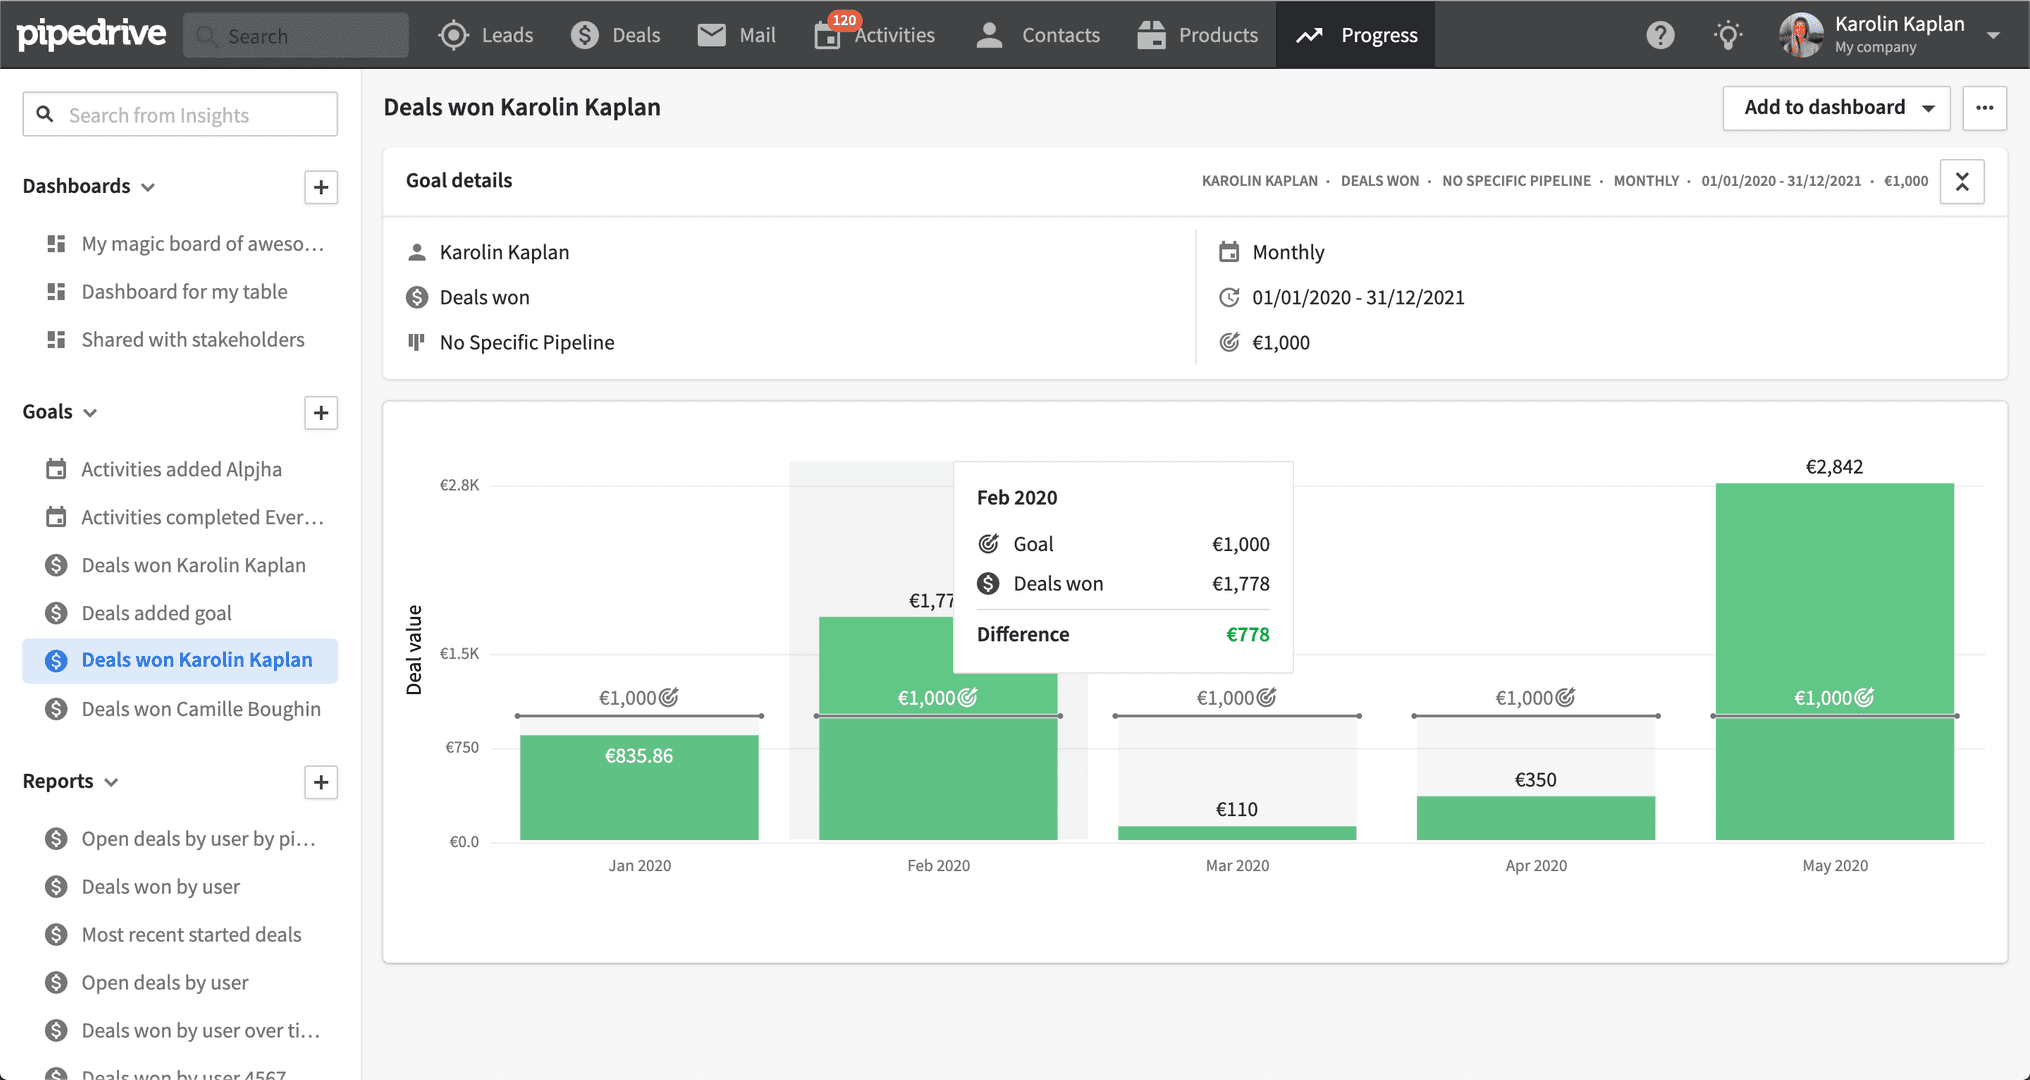Click the Feb 2020 bar

(938, 729)
